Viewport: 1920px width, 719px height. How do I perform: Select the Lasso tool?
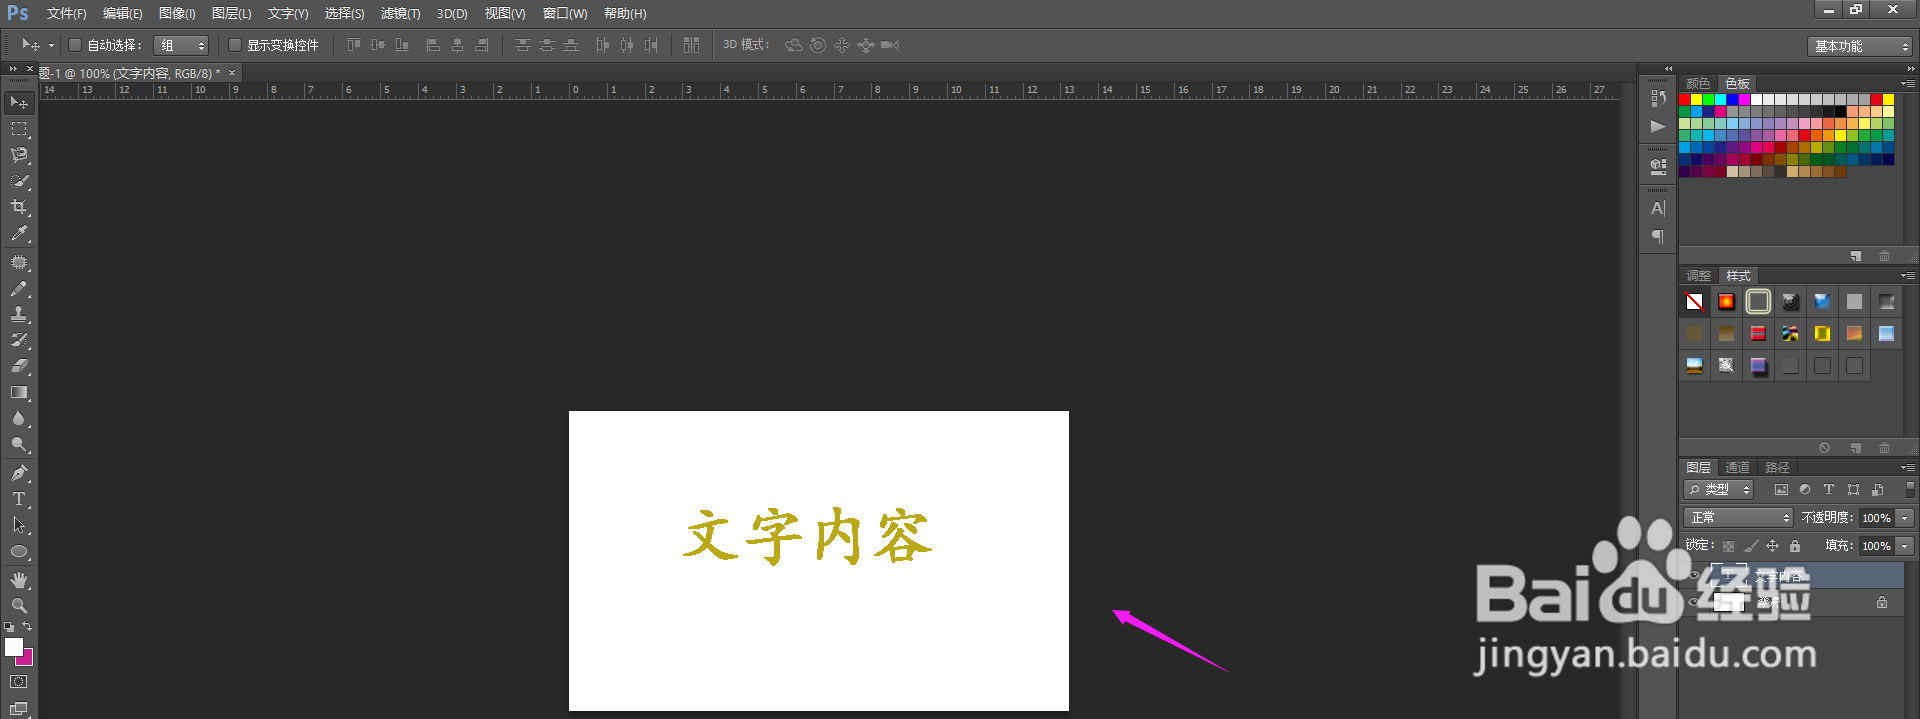[x=19, y=155]
